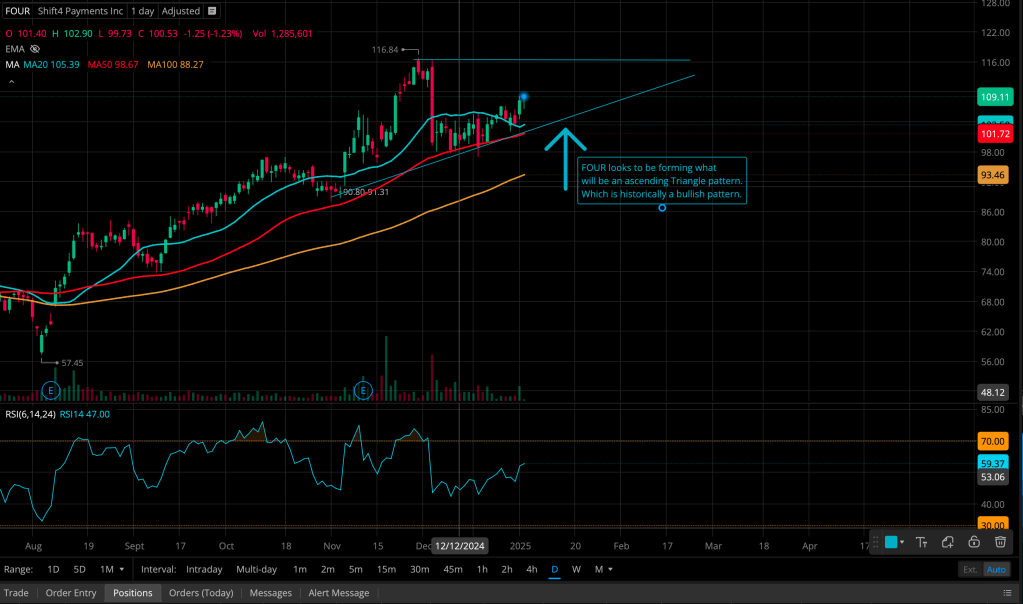
Task: Select the ascending triangle annotation text box
Action: (x=661, y=181)
